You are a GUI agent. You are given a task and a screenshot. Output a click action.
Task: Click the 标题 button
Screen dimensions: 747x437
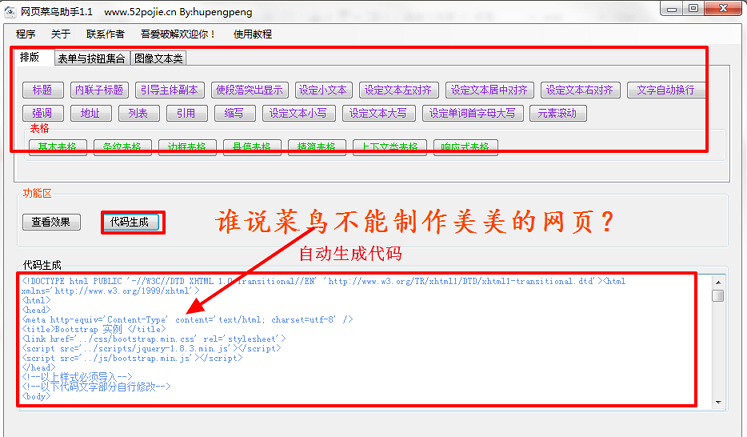tap(42, 90)
